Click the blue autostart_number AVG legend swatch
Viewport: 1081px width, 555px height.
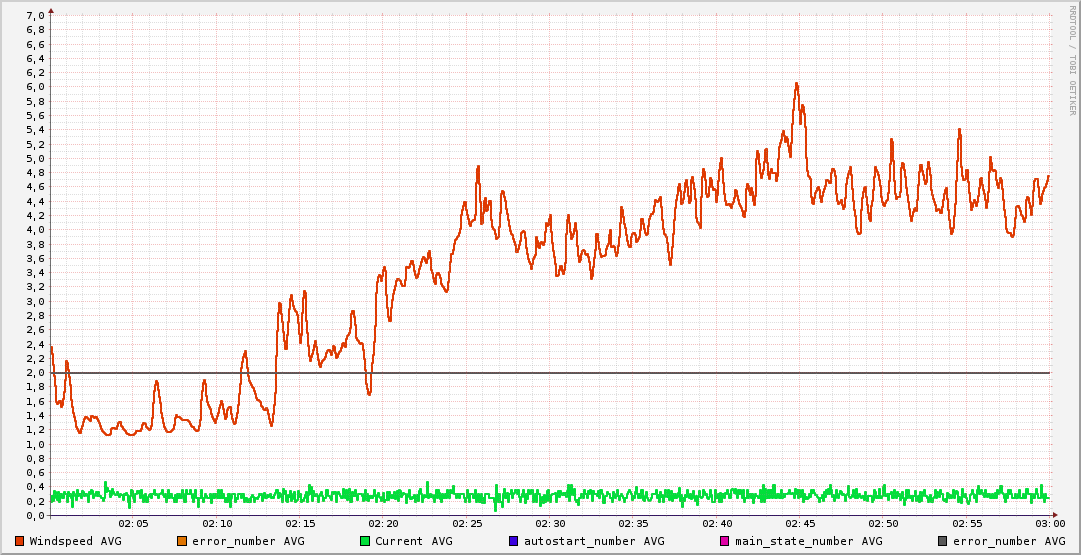[x=514, y=541]
